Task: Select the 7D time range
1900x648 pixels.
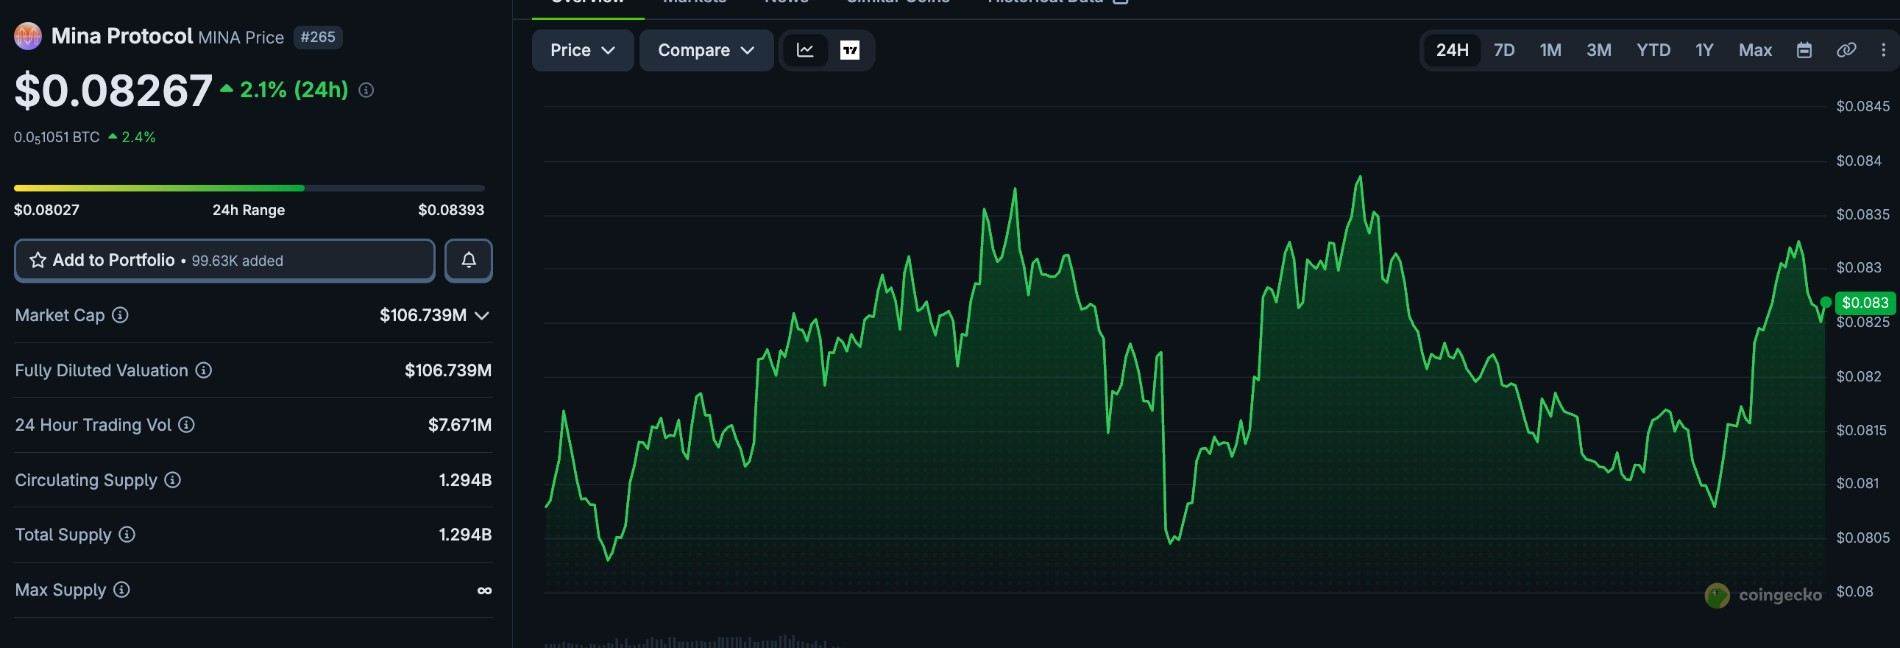Action: tap(1504, 50)
